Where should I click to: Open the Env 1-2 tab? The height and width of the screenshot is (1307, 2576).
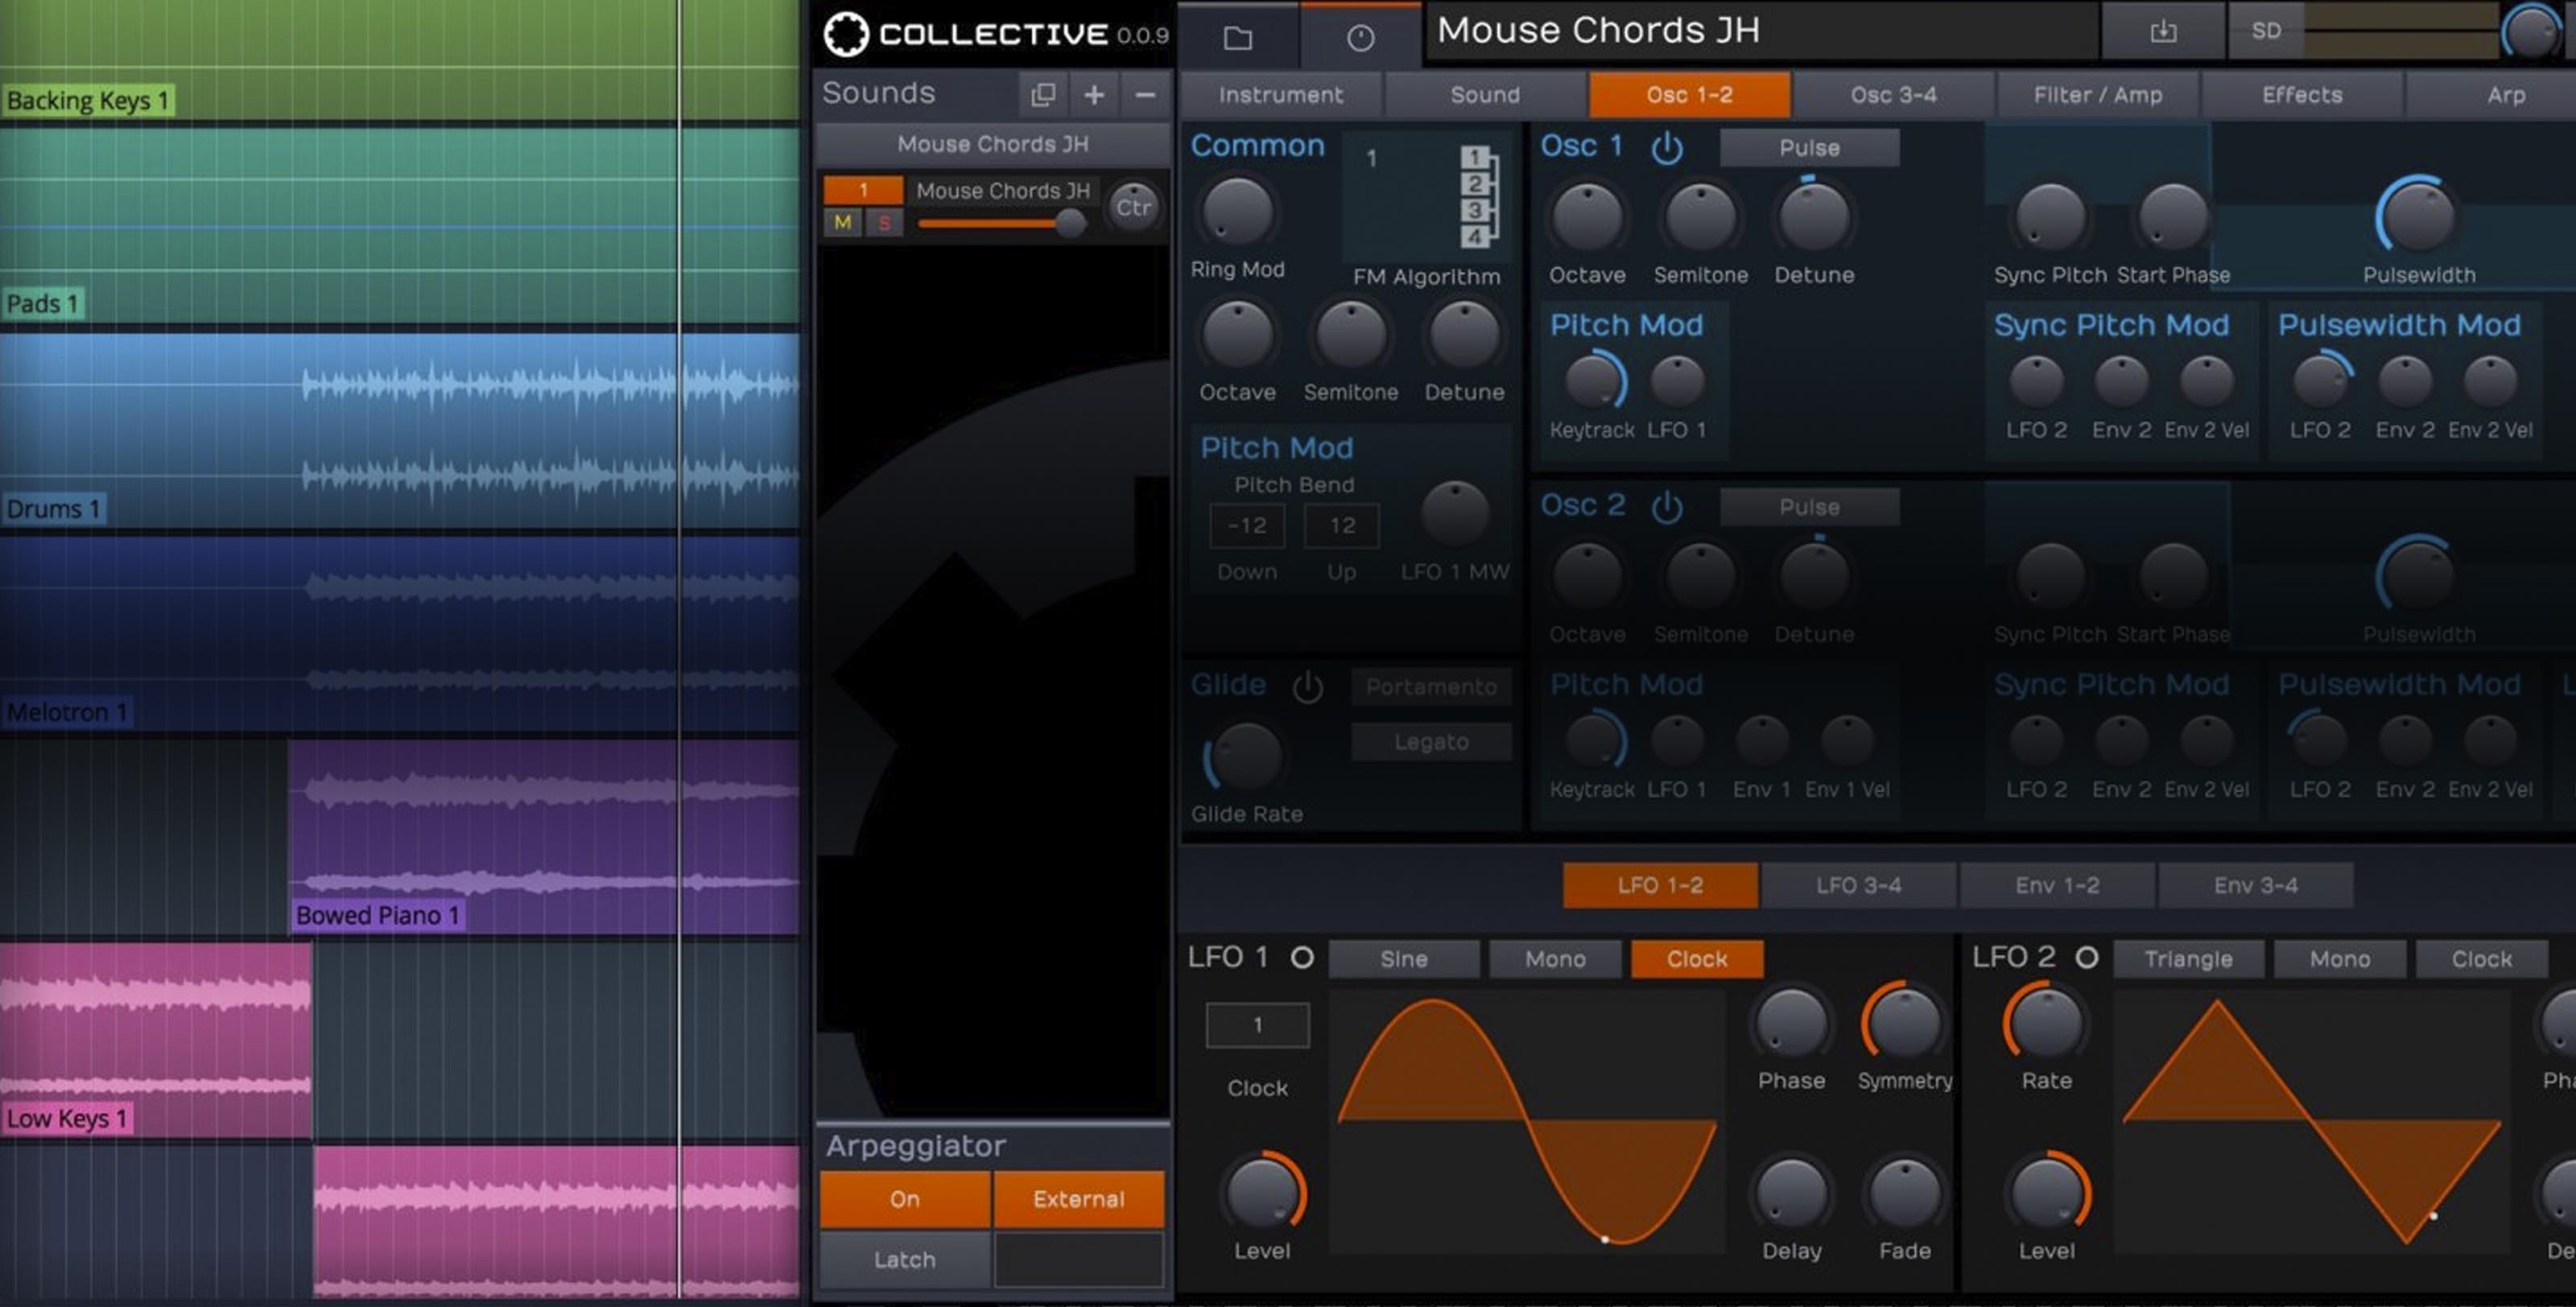(x=2057, y=885)
